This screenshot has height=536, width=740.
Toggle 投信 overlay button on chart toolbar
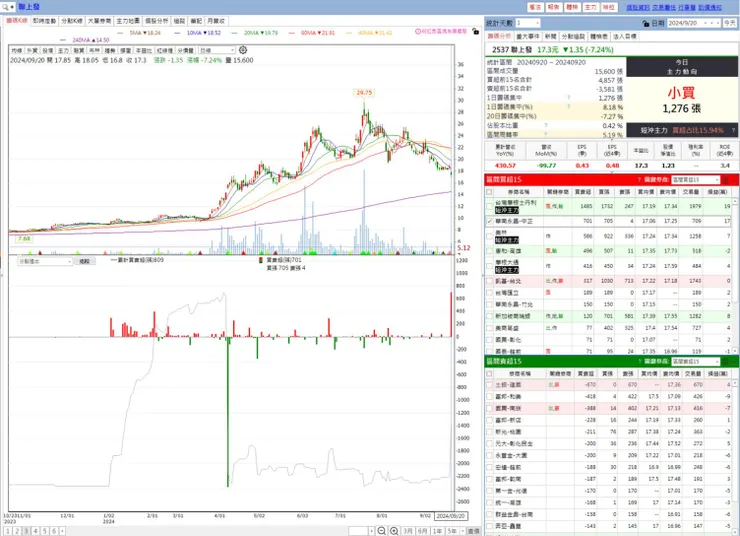click(48, 50)
